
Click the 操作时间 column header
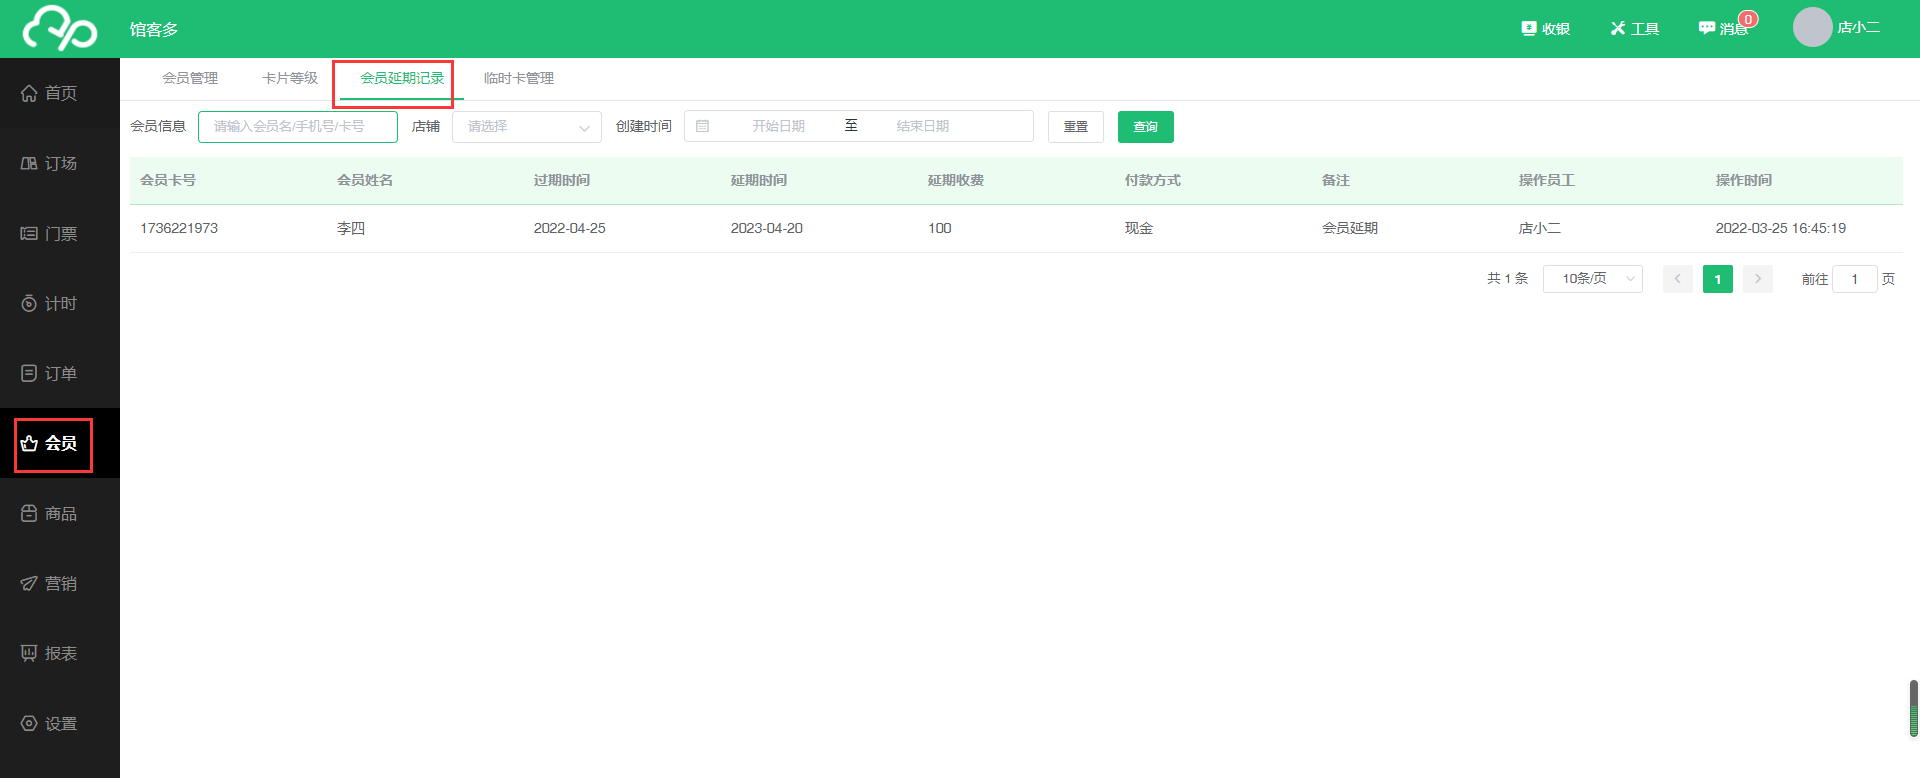point(1744,180)
